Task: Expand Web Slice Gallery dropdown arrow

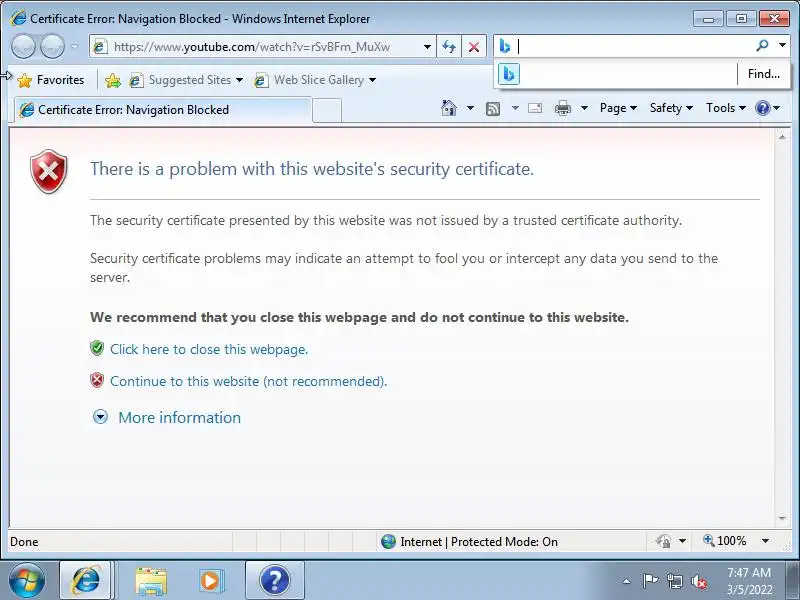Action: [372, 80]
